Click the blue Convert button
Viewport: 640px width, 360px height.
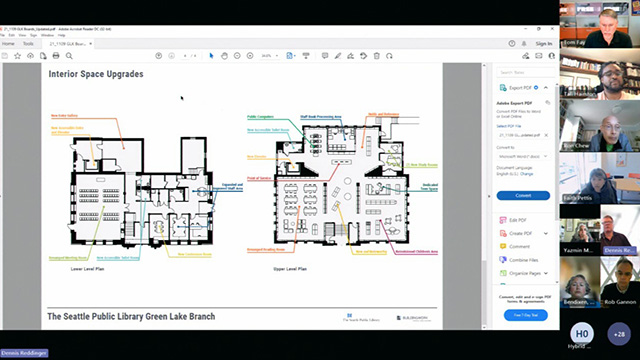pos(523,196)
